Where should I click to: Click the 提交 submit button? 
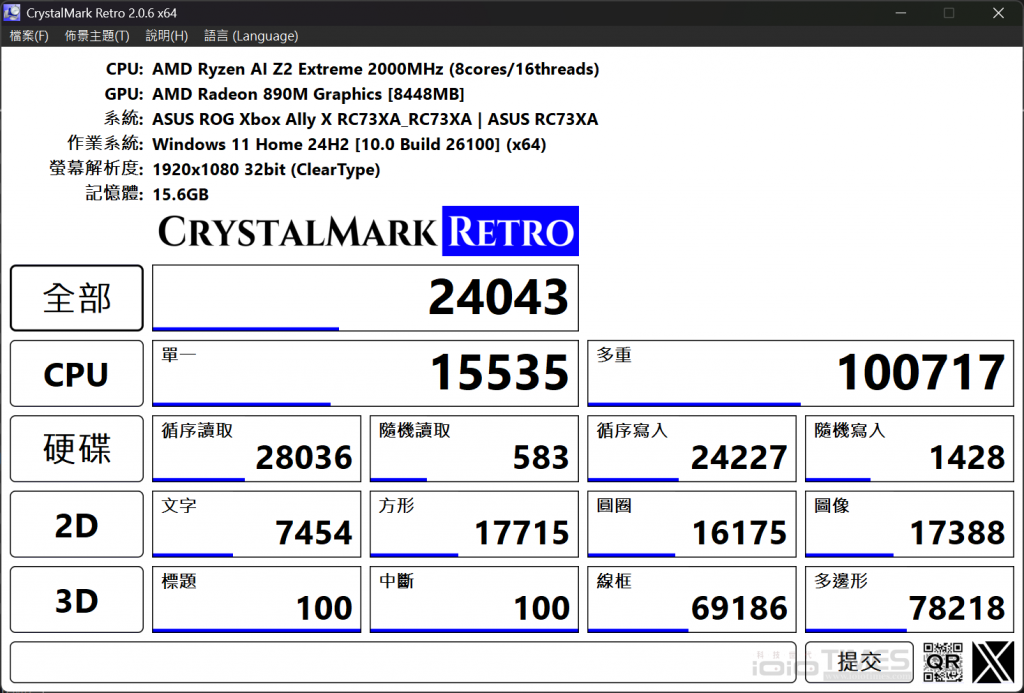tap(859, 662)
